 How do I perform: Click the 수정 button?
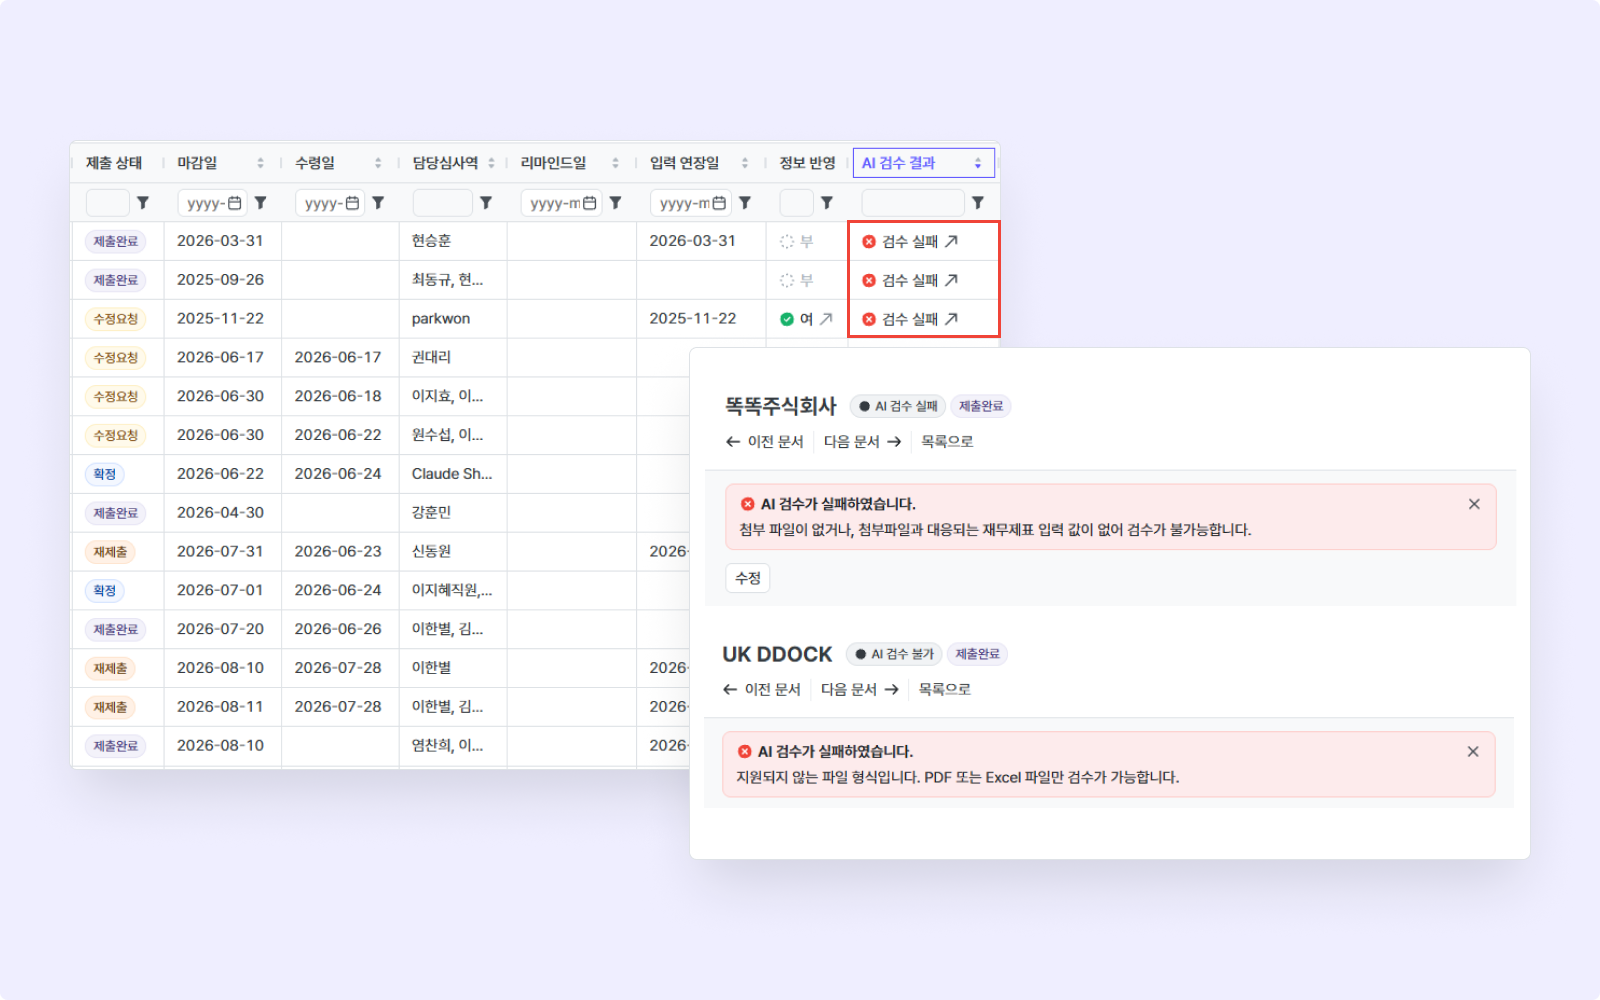(x=748, y=578)
